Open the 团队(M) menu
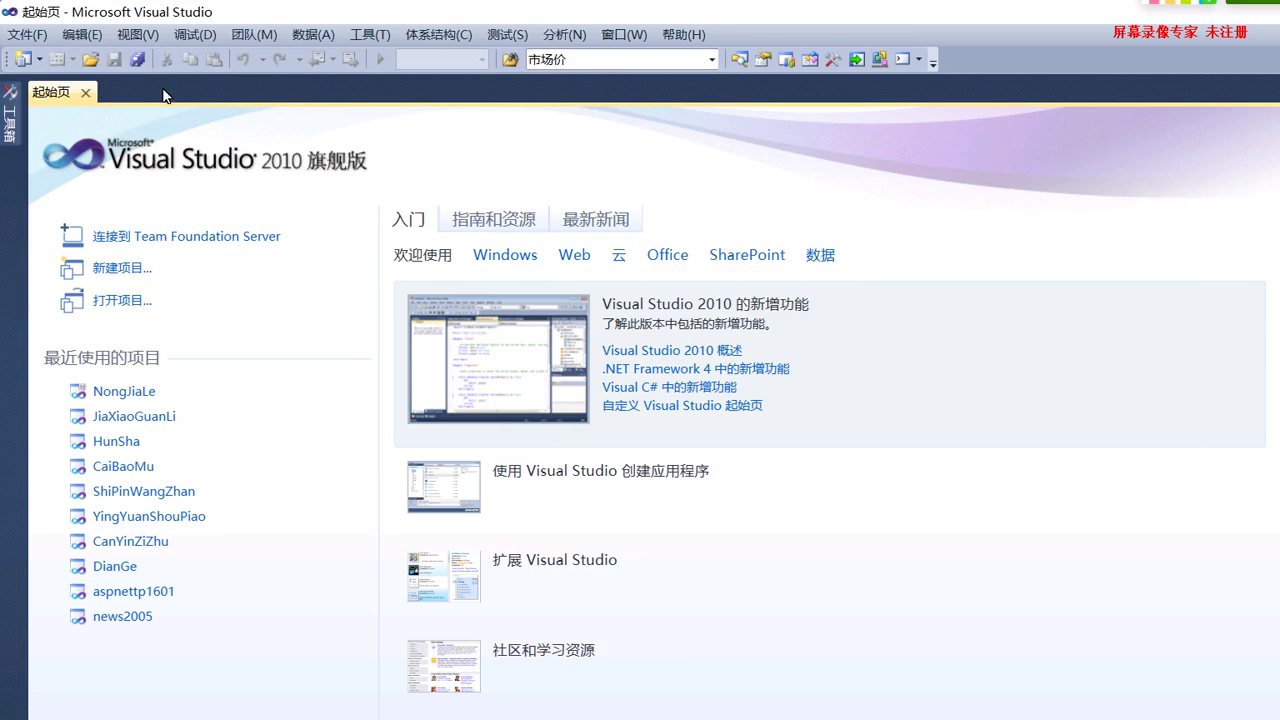The image size is (1280, 720). click(x=254, y=34)
